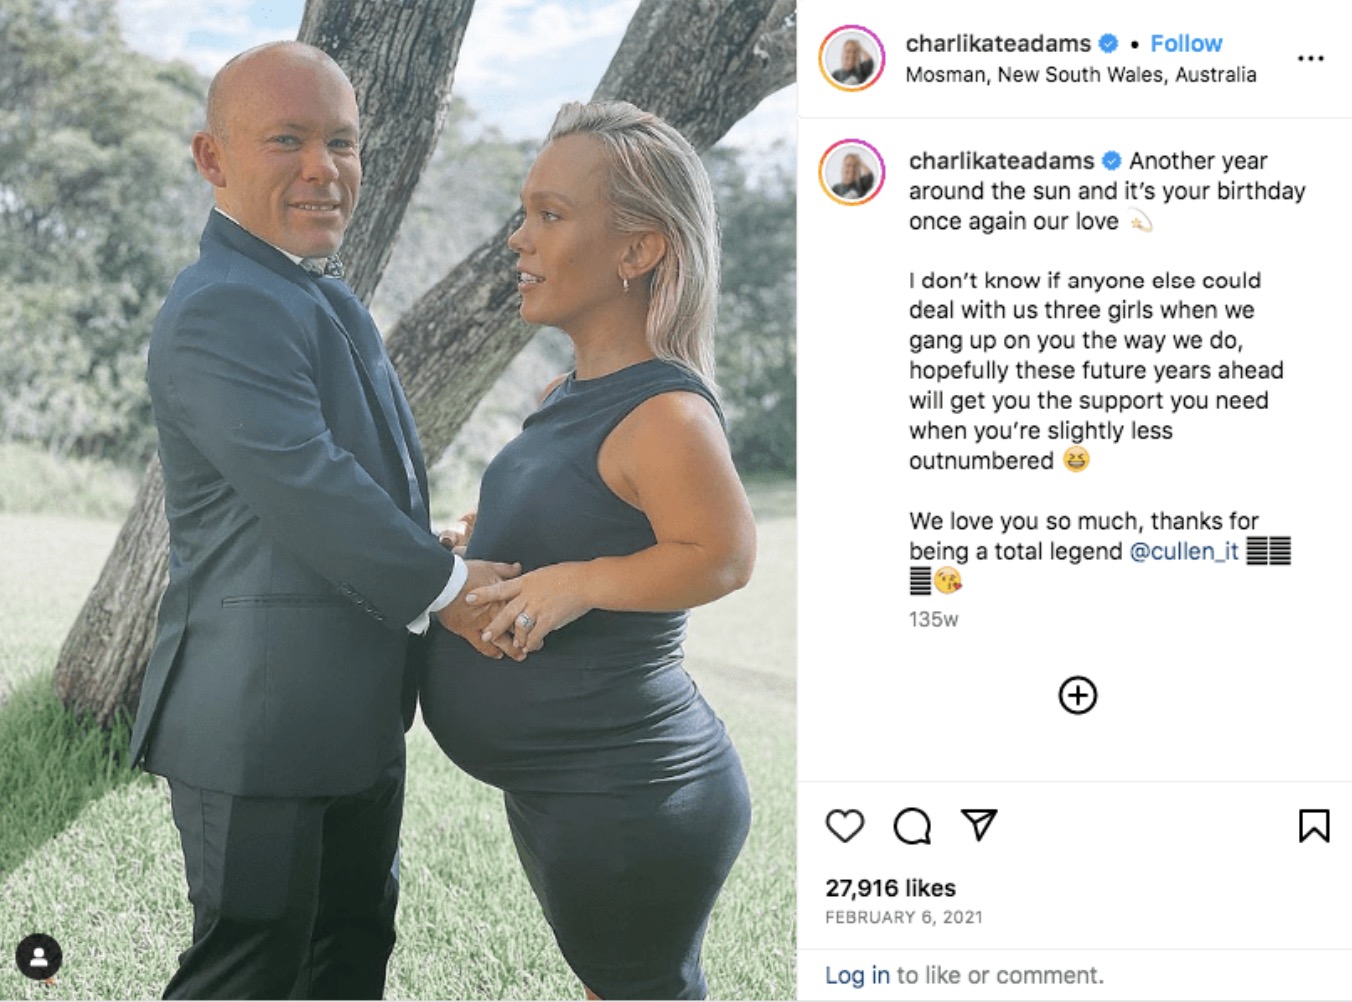Click the couple photo in the post
Viewport: 1352px width, 1002px height.
(x=398, y=500)
